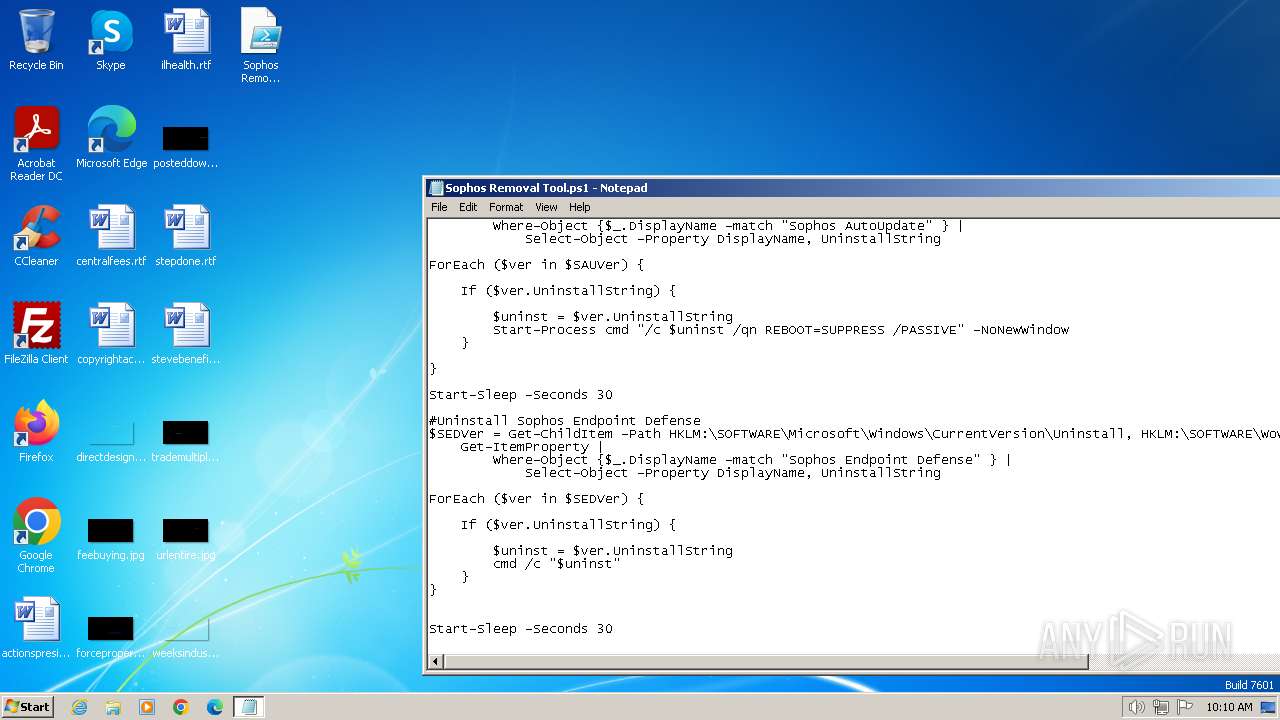The image size is (1280, 720).
Task: Select the actionspresi... document icon
Action: (x=36, y=628)
